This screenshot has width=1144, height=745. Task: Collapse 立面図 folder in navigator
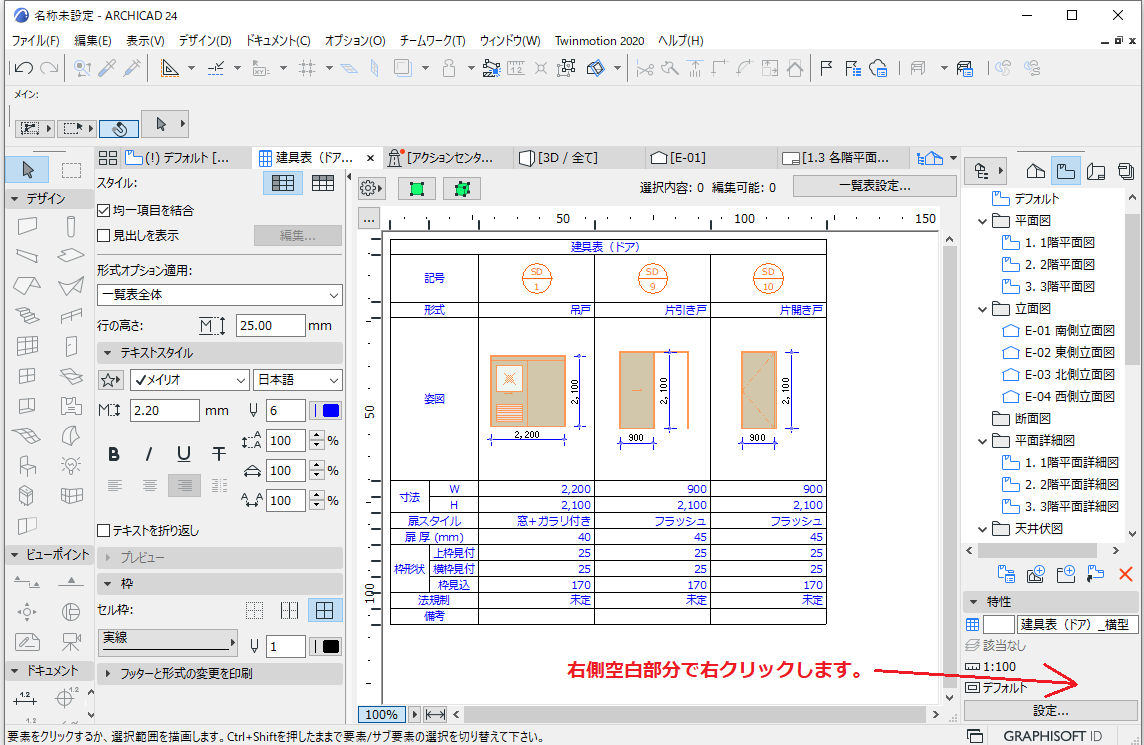click(983, 309)
